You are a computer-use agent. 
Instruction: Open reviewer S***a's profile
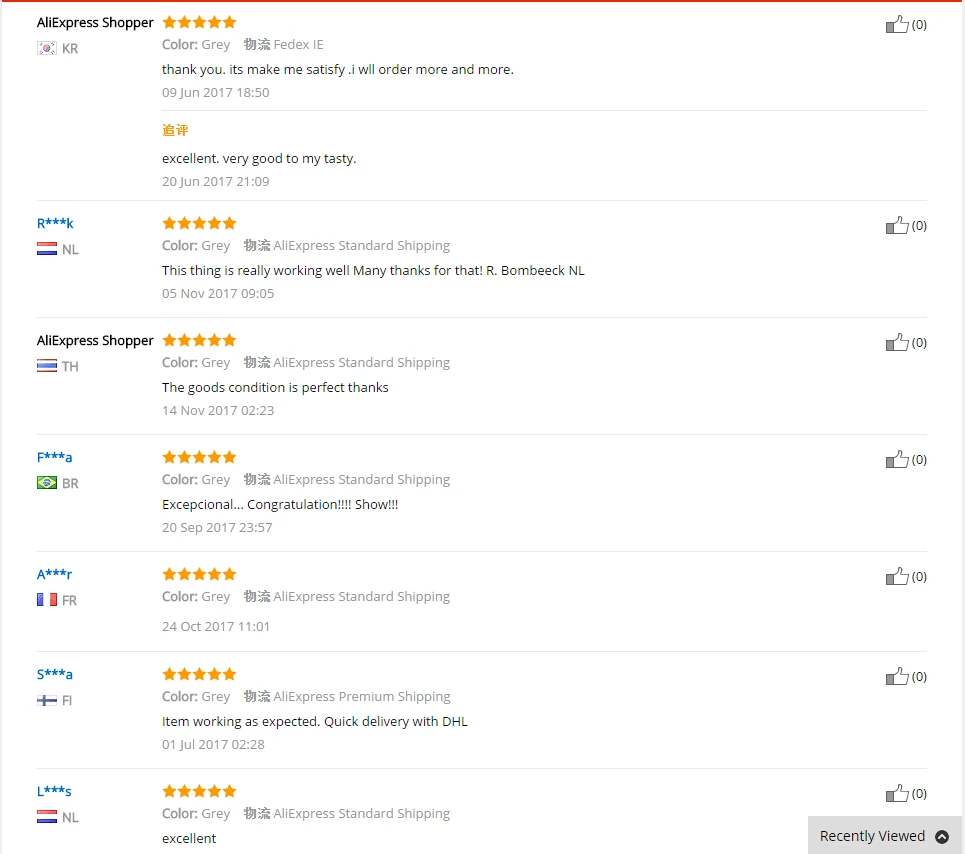tap(54, 674)
